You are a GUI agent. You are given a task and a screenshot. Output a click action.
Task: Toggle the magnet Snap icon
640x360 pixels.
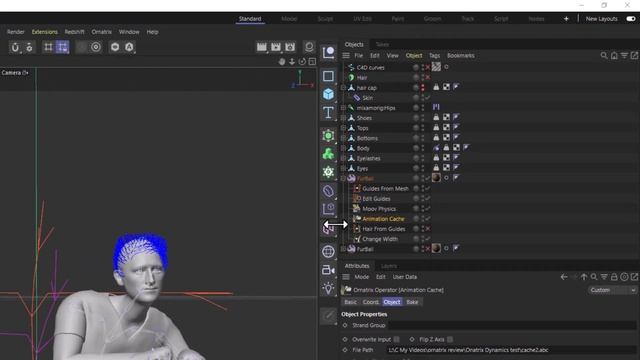click(x=15, y=47)
